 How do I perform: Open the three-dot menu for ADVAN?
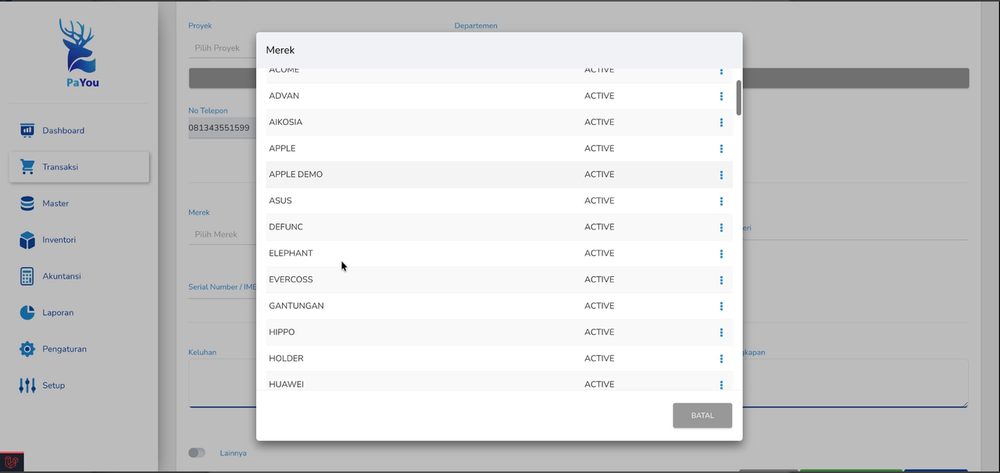[x=721, y=96]
